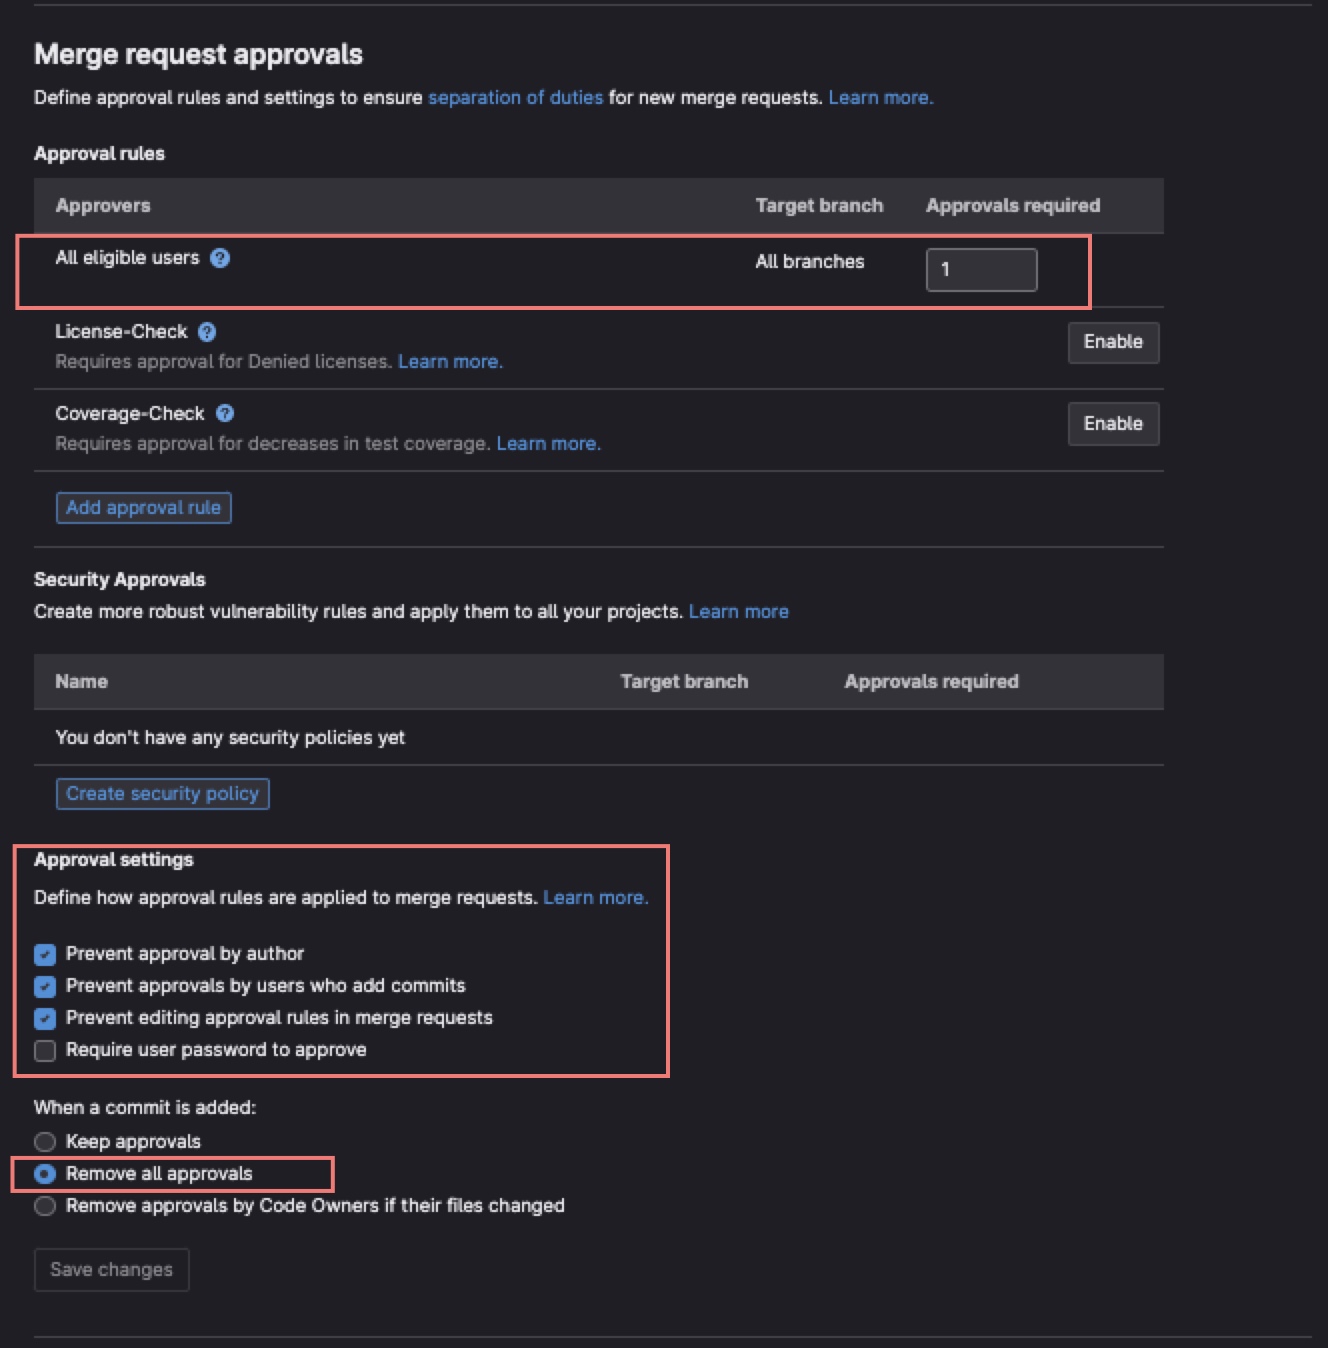1328x1348 pixels.
Task: Click the Approvers column header
Action: pos(103,206)
